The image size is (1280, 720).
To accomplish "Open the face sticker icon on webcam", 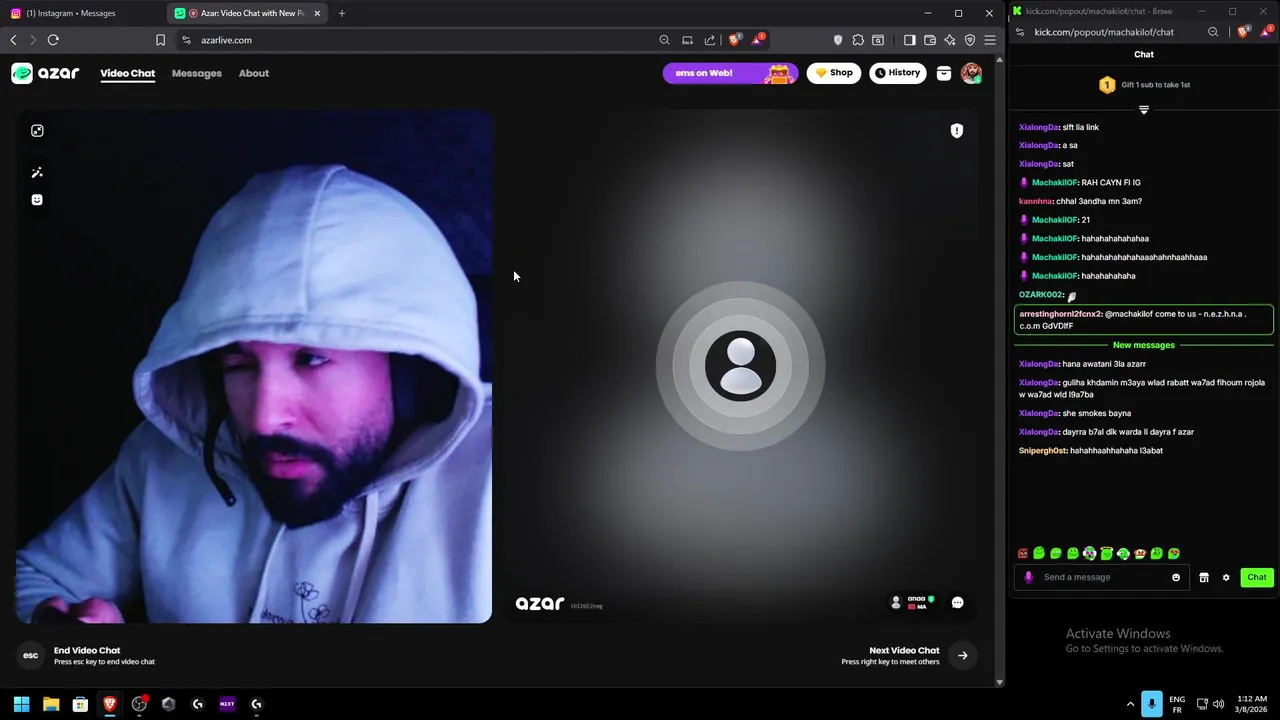I will pyautogui.click(x=37, y=200).
